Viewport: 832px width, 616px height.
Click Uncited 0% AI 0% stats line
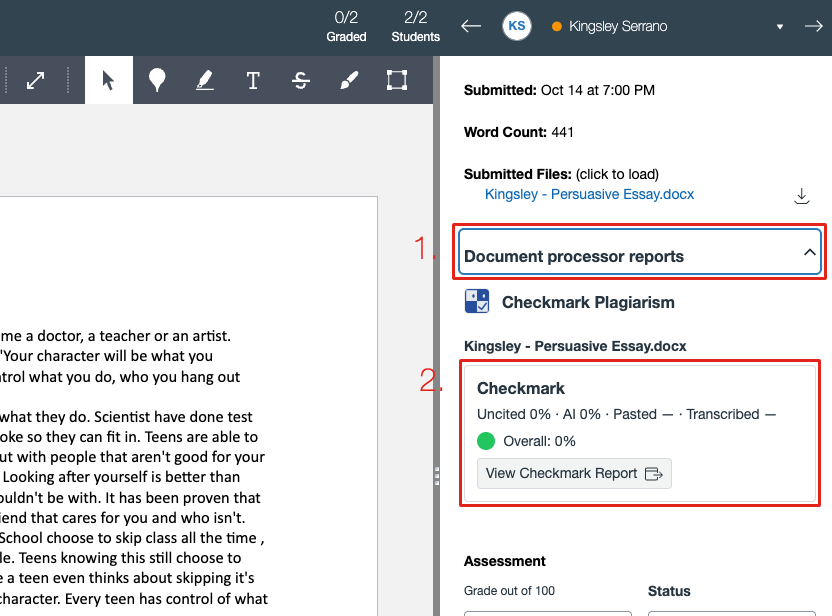point(626,414)
